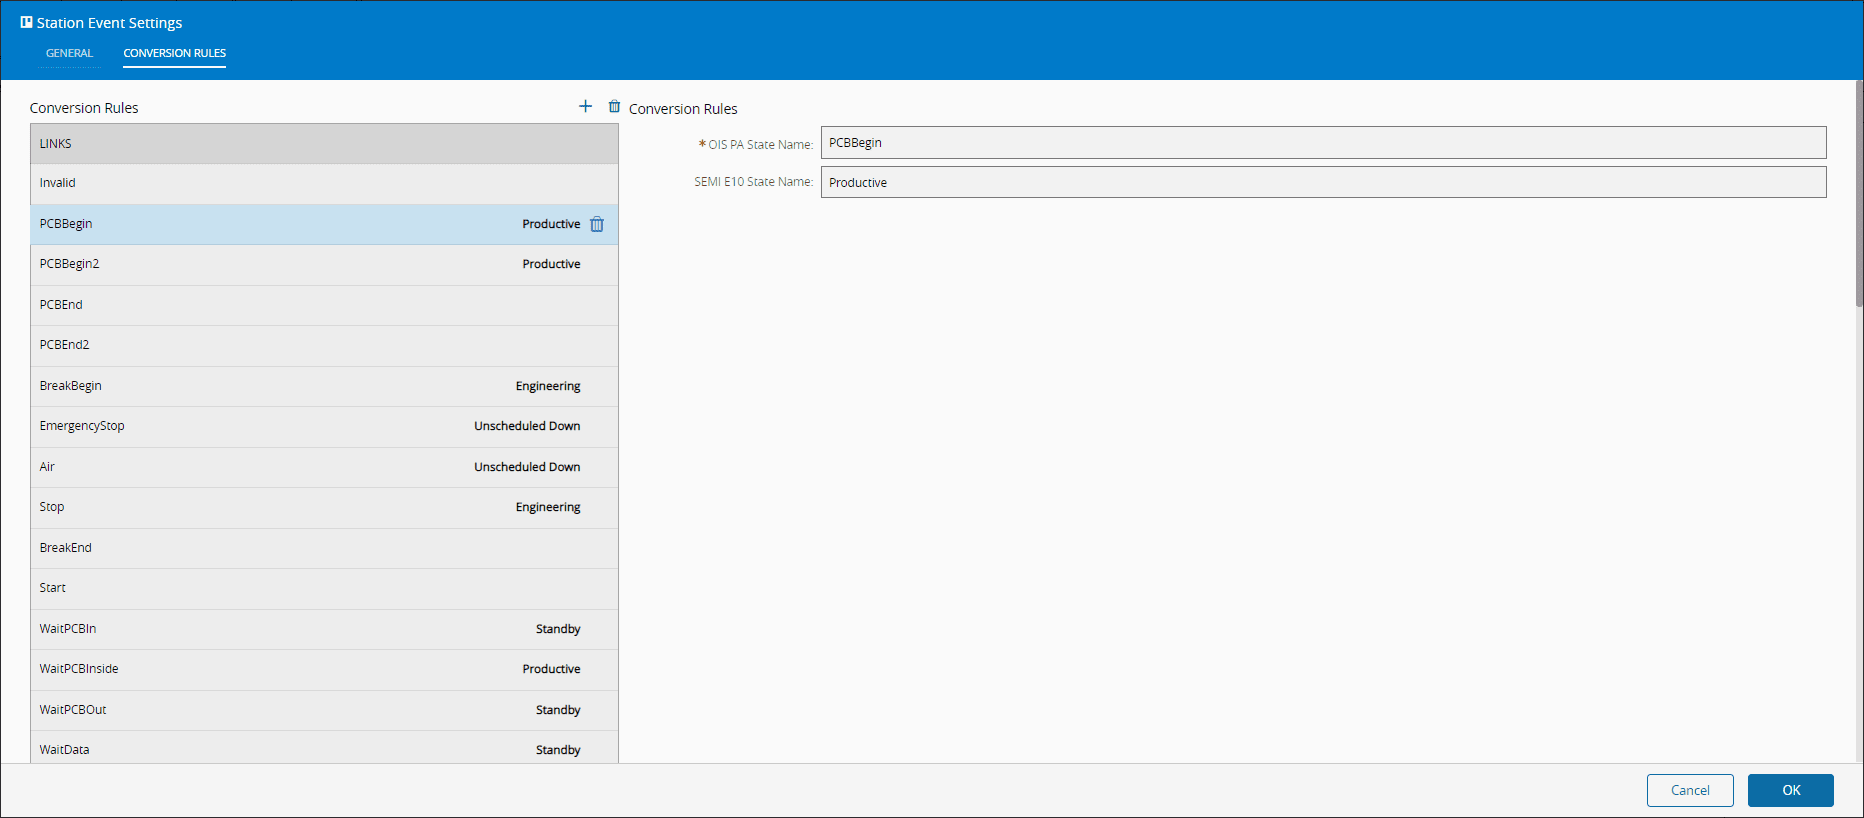Image resolution: width=1864 pixels, height=818 pixels.
Task: Select the PCBBegin2 rule row
Action: click(323, 264)
